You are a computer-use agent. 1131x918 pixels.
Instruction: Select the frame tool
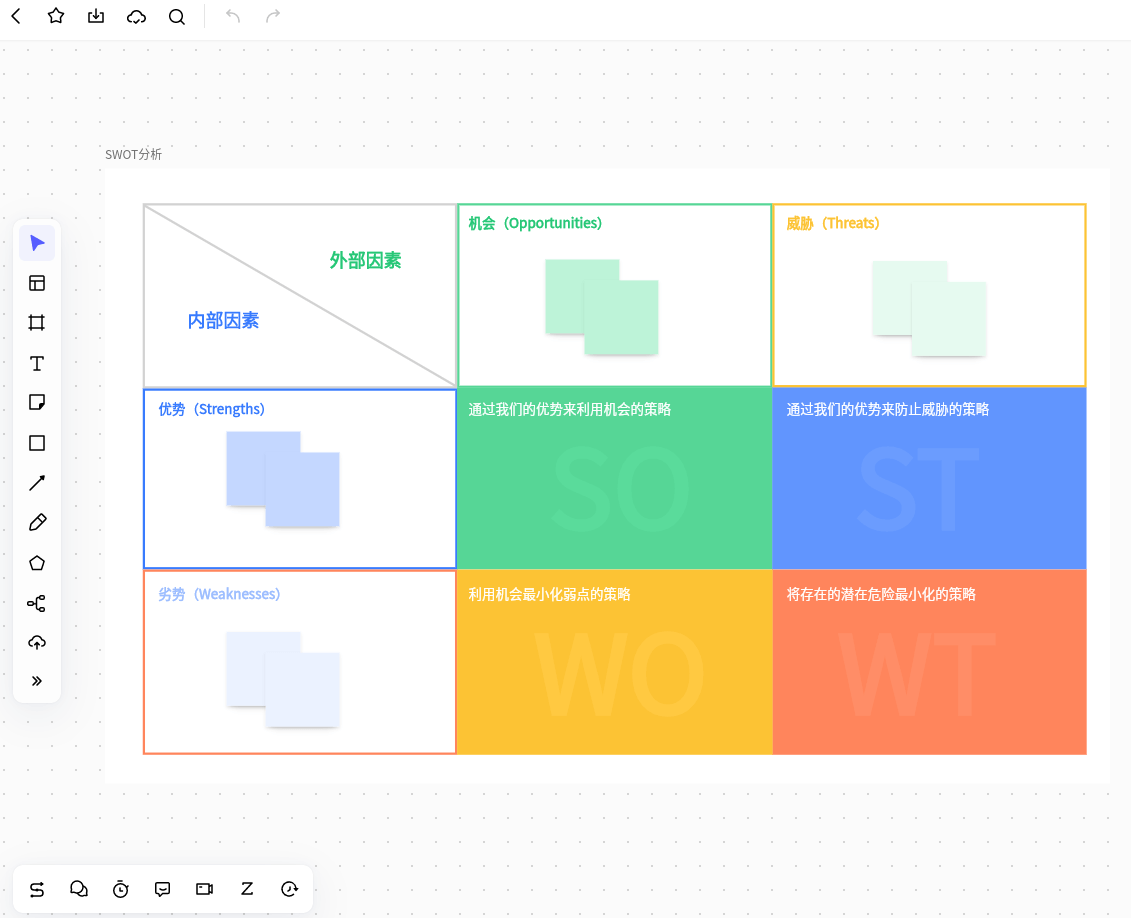[37, 323]
